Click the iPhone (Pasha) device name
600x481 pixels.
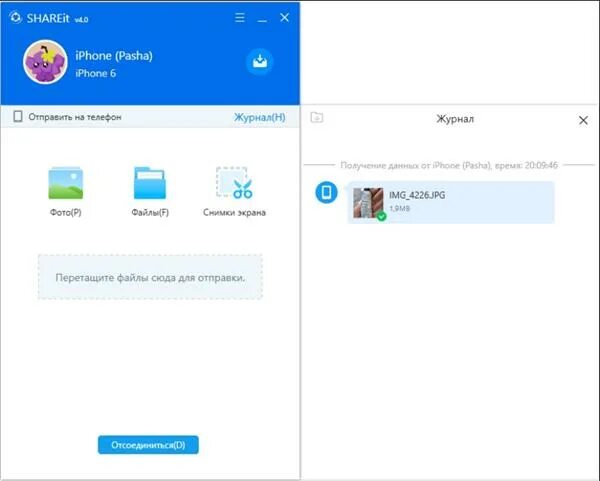coord(114,56)
